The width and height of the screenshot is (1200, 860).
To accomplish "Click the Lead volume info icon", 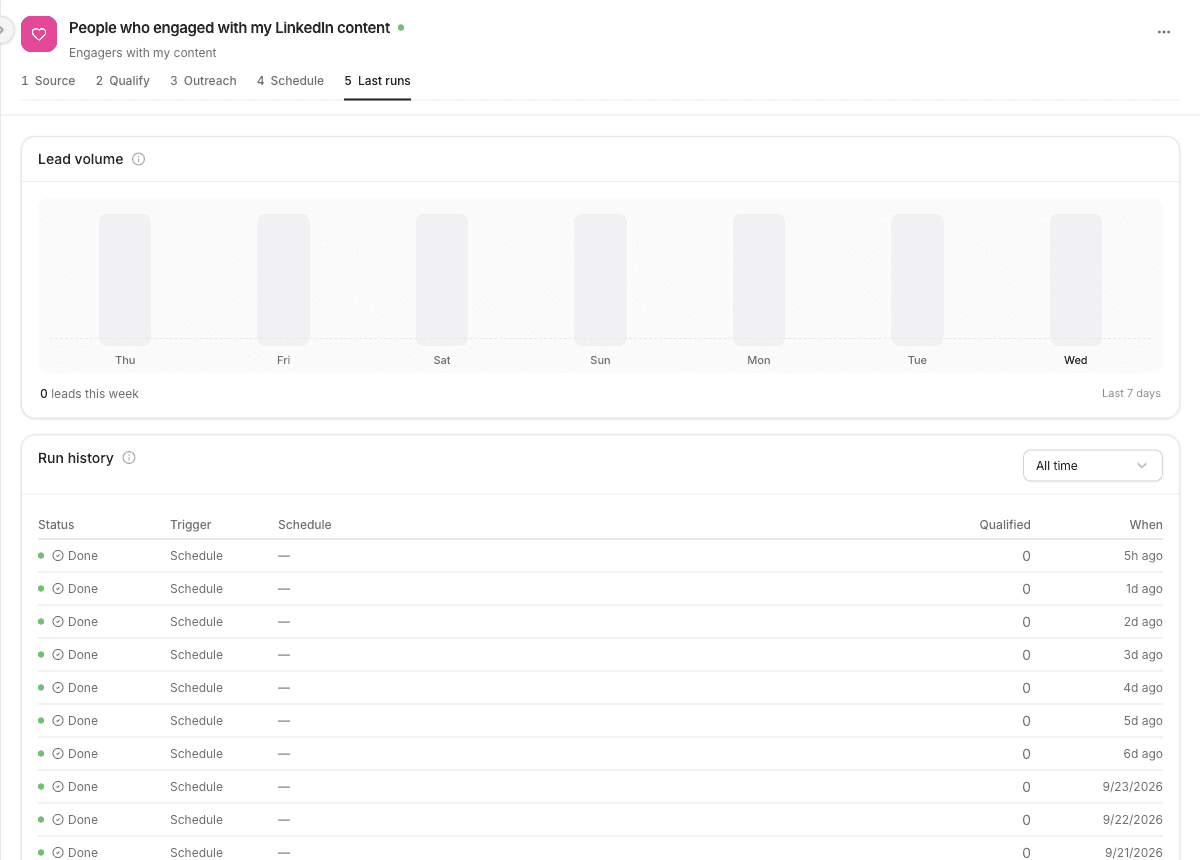I will [139, 159].
